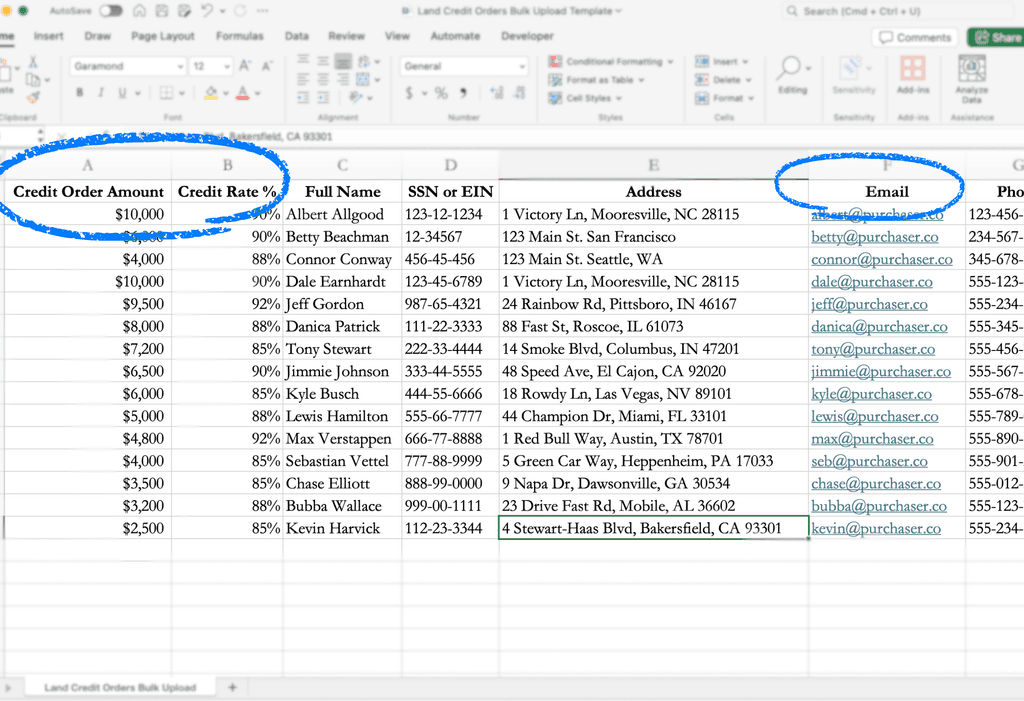Click the green Share button
Image resolution: width=1024 pixels, height=701 pixels.
[997, 37]
